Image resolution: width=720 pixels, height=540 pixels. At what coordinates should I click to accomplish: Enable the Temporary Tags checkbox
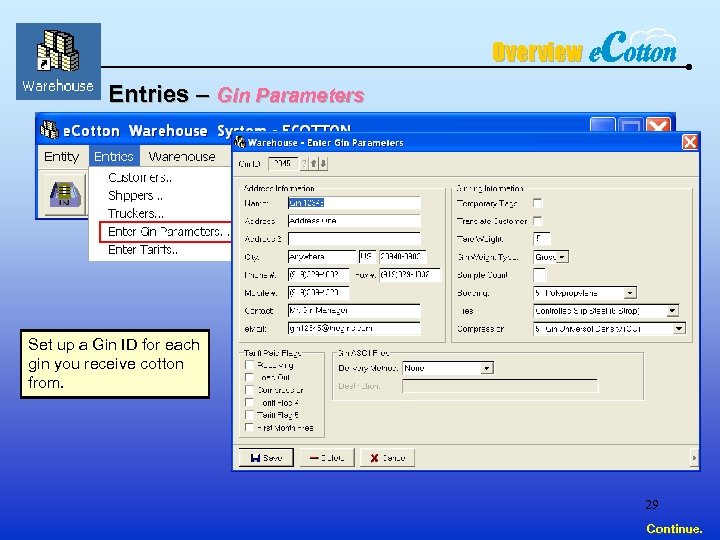(x=537, y=203)
